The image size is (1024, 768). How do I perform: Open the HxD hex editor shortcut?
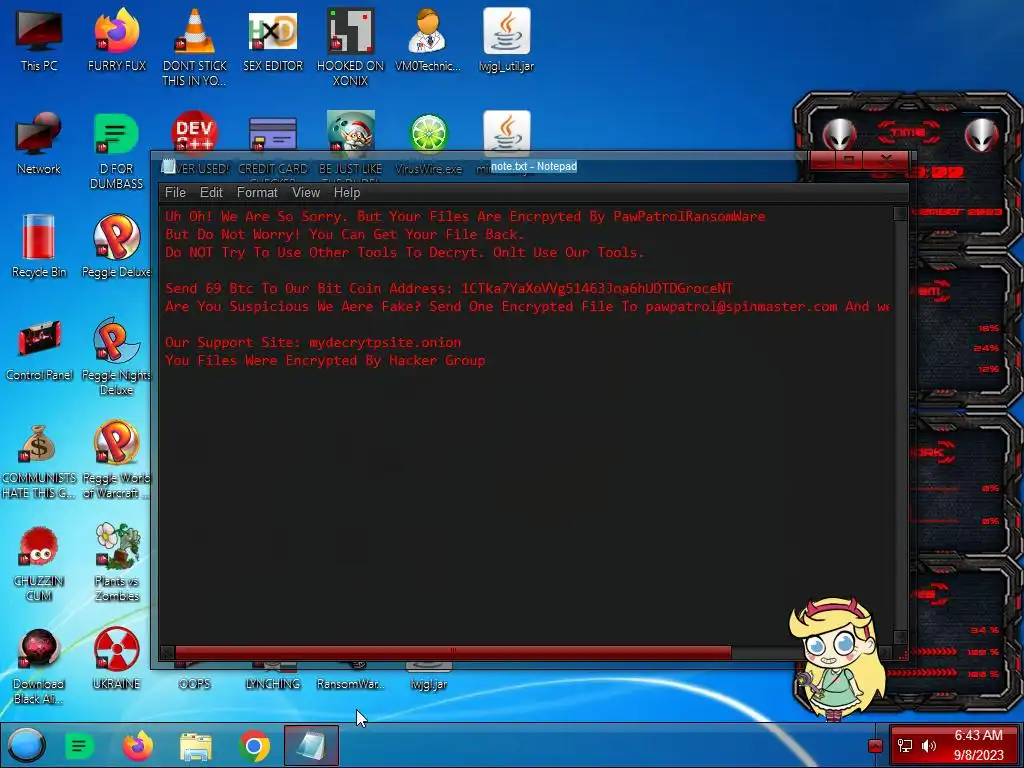pyautogui.click(x=273, y=41)
